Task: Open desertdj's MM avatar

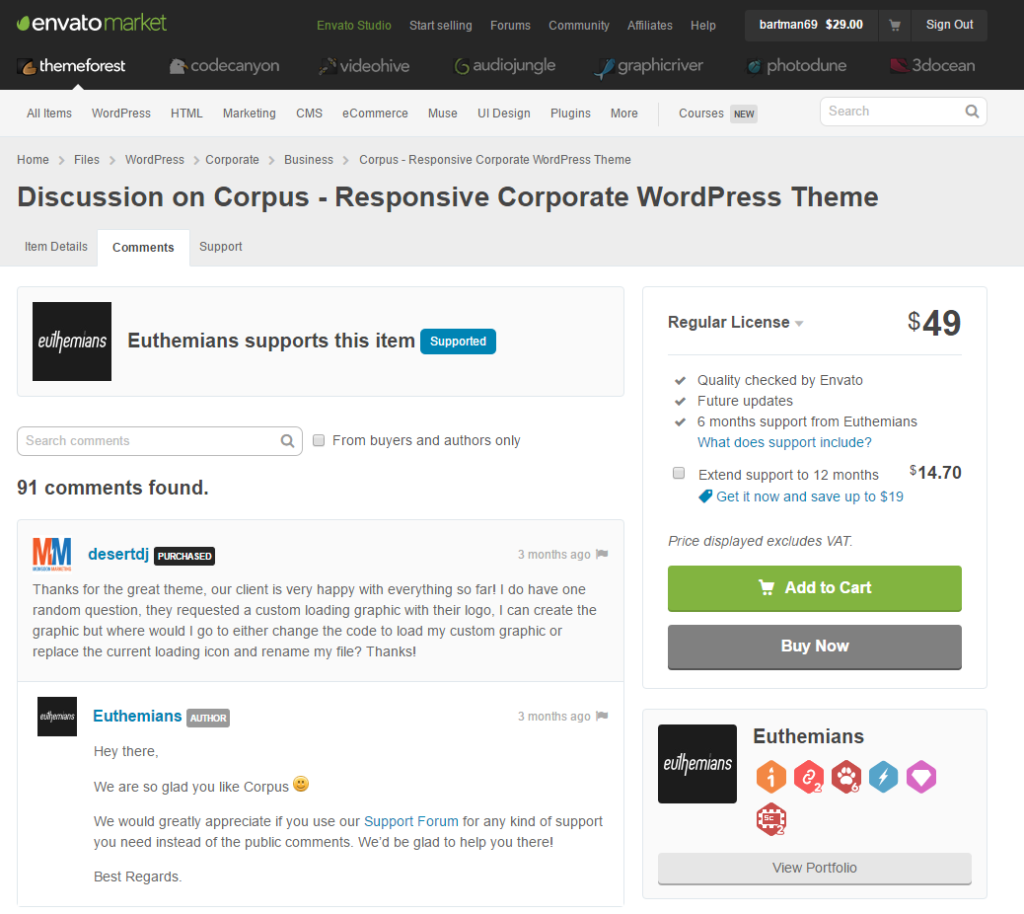Action: pos(52,554)
